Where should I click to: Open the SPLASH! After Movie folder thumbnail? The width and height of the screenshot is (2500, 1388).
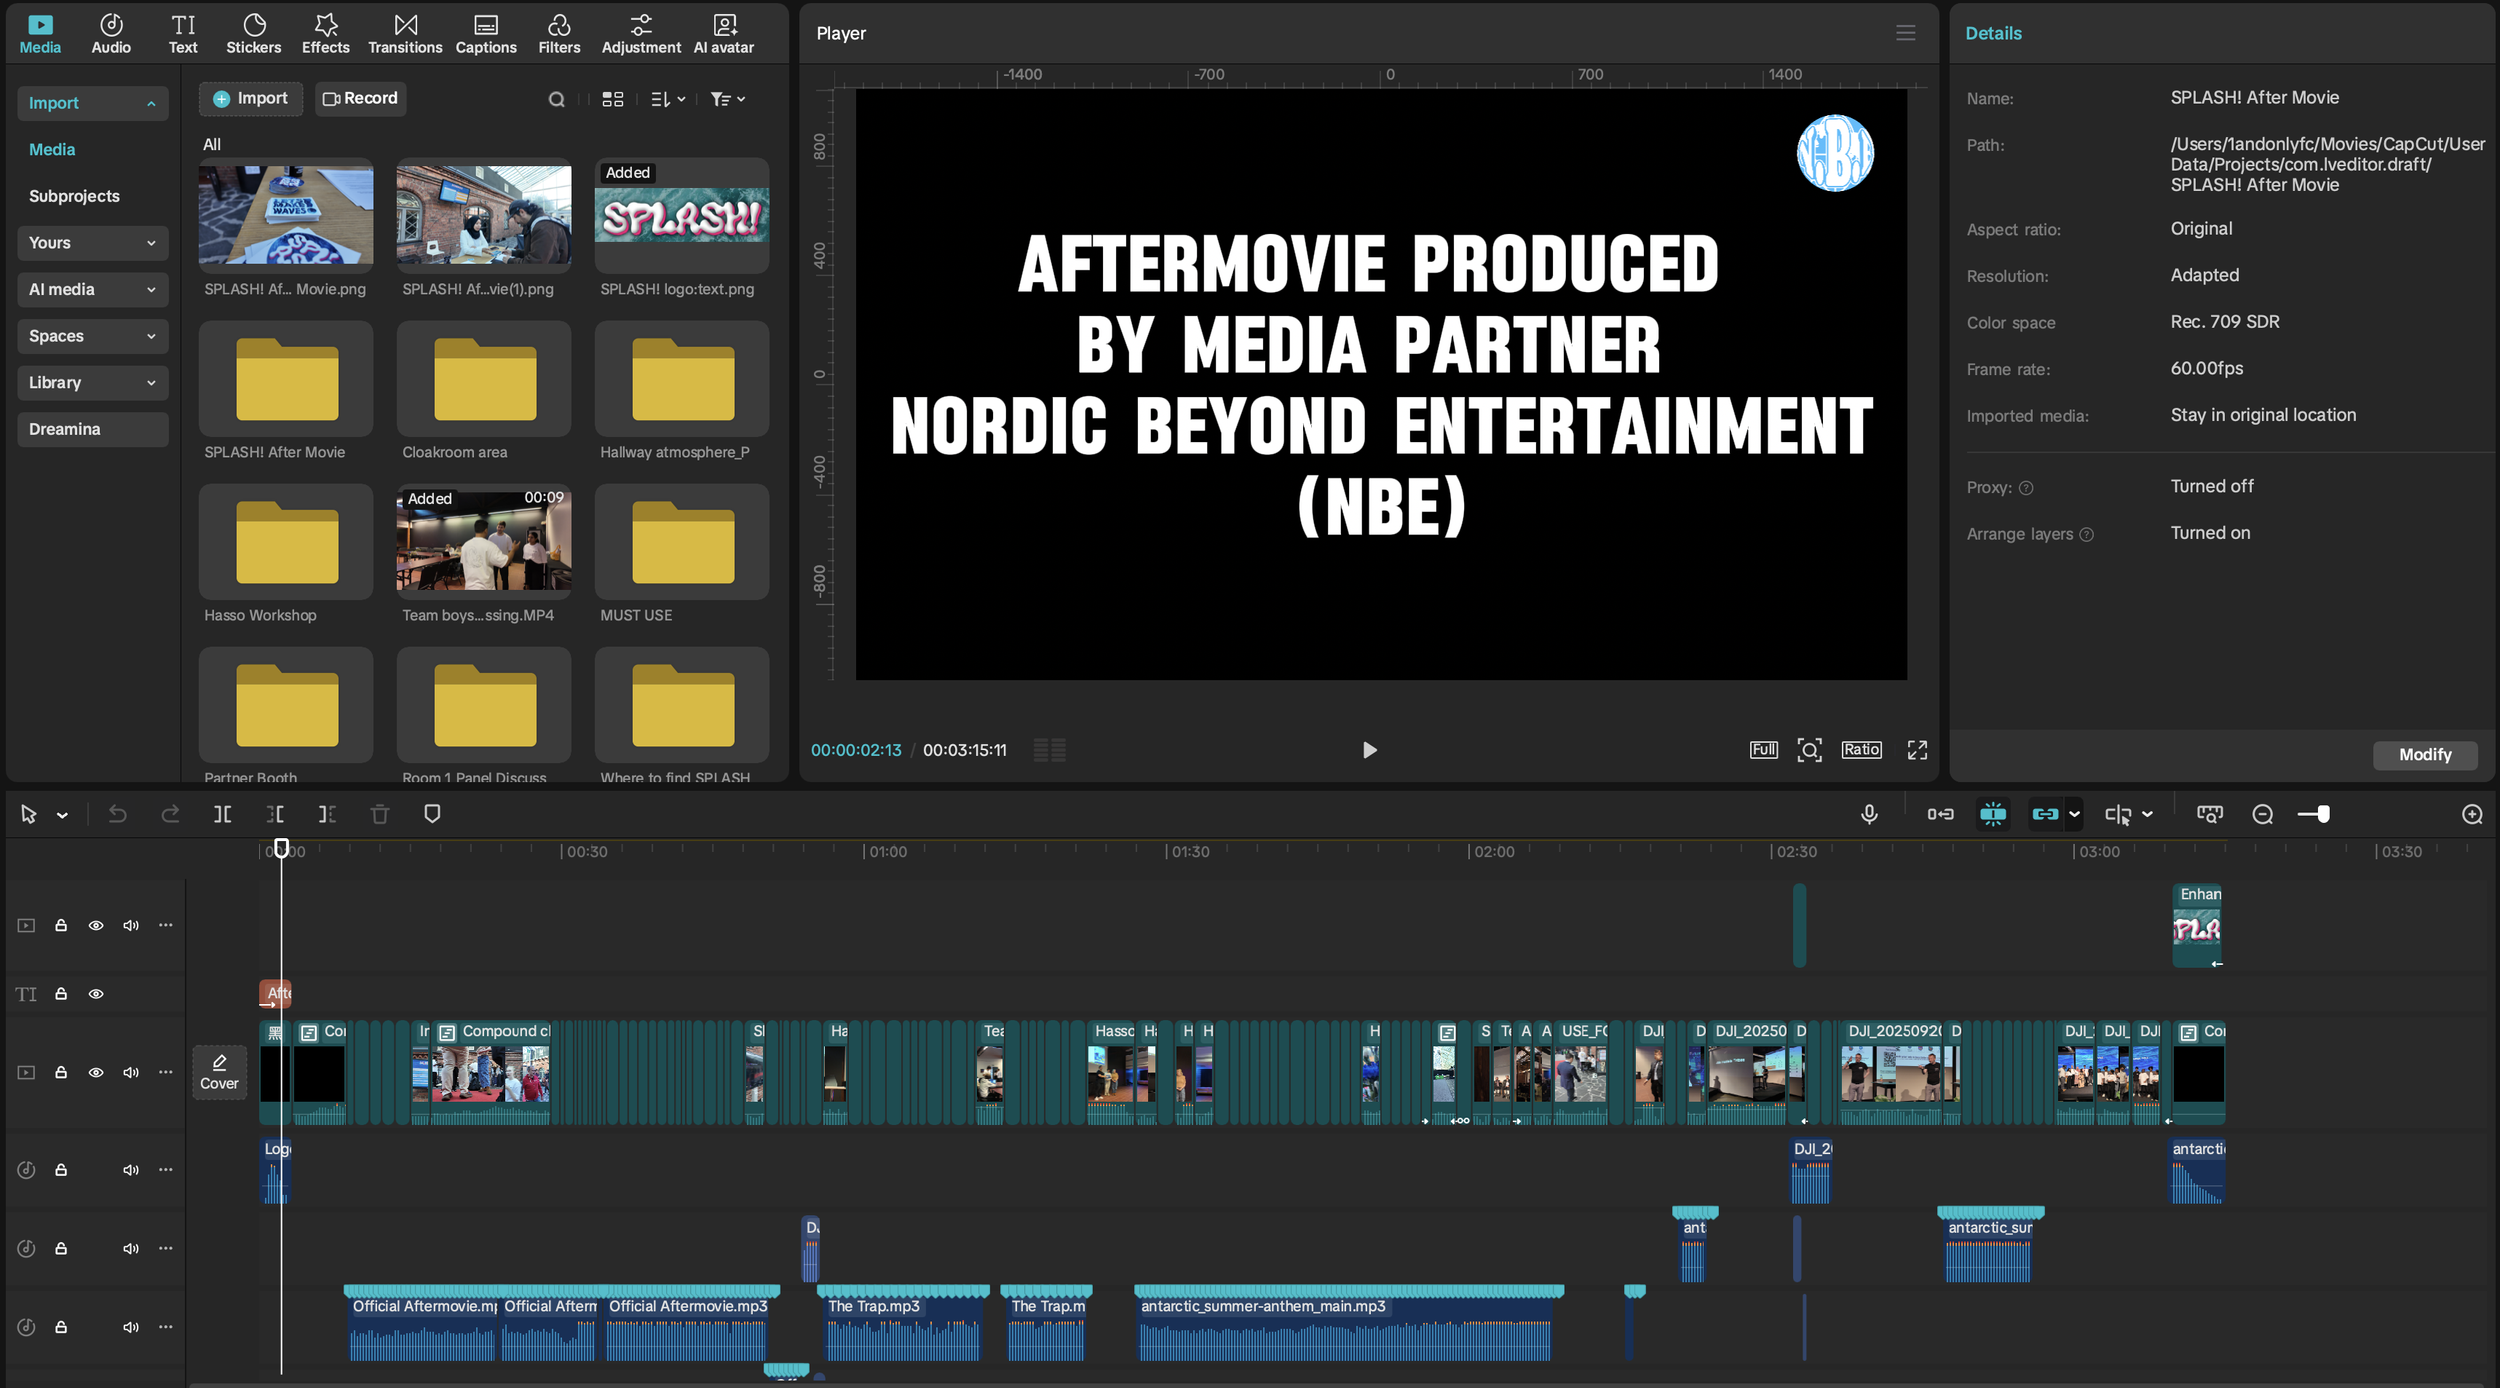(x=285, y=380)
